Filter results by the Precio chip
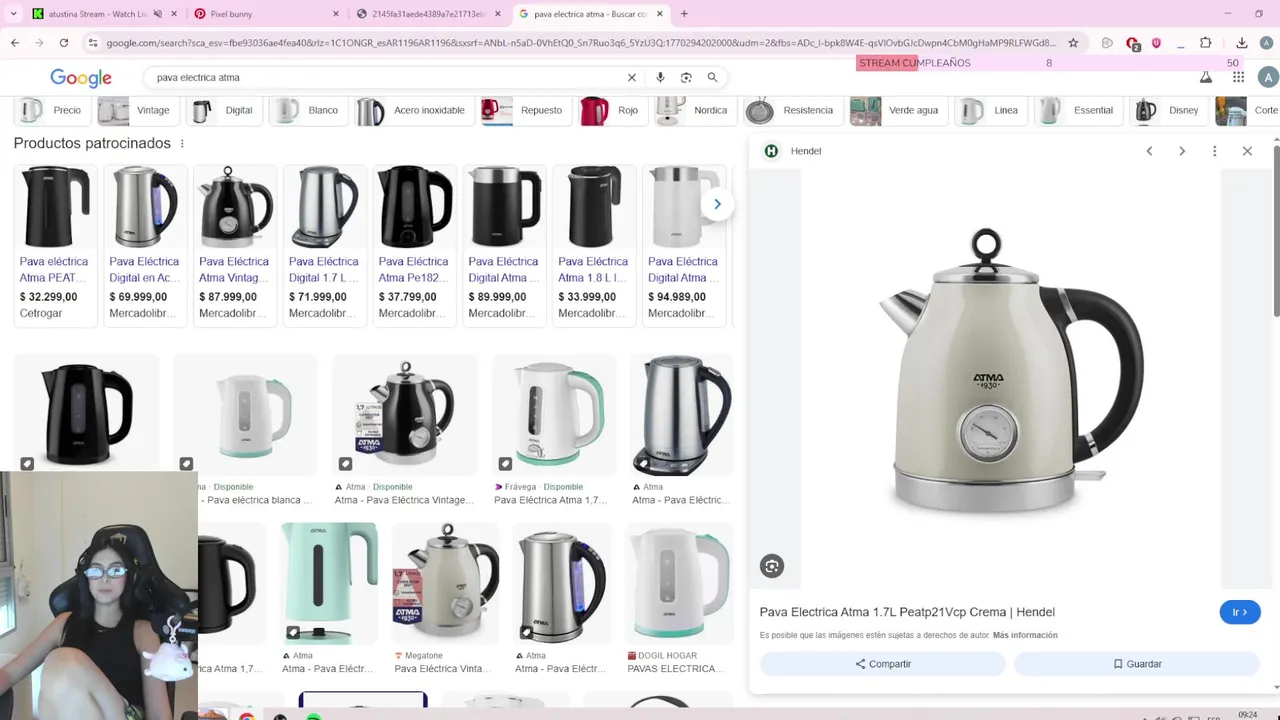Image resolution: width=1280 pixels, height=720 pixels. tap(52, 110)
